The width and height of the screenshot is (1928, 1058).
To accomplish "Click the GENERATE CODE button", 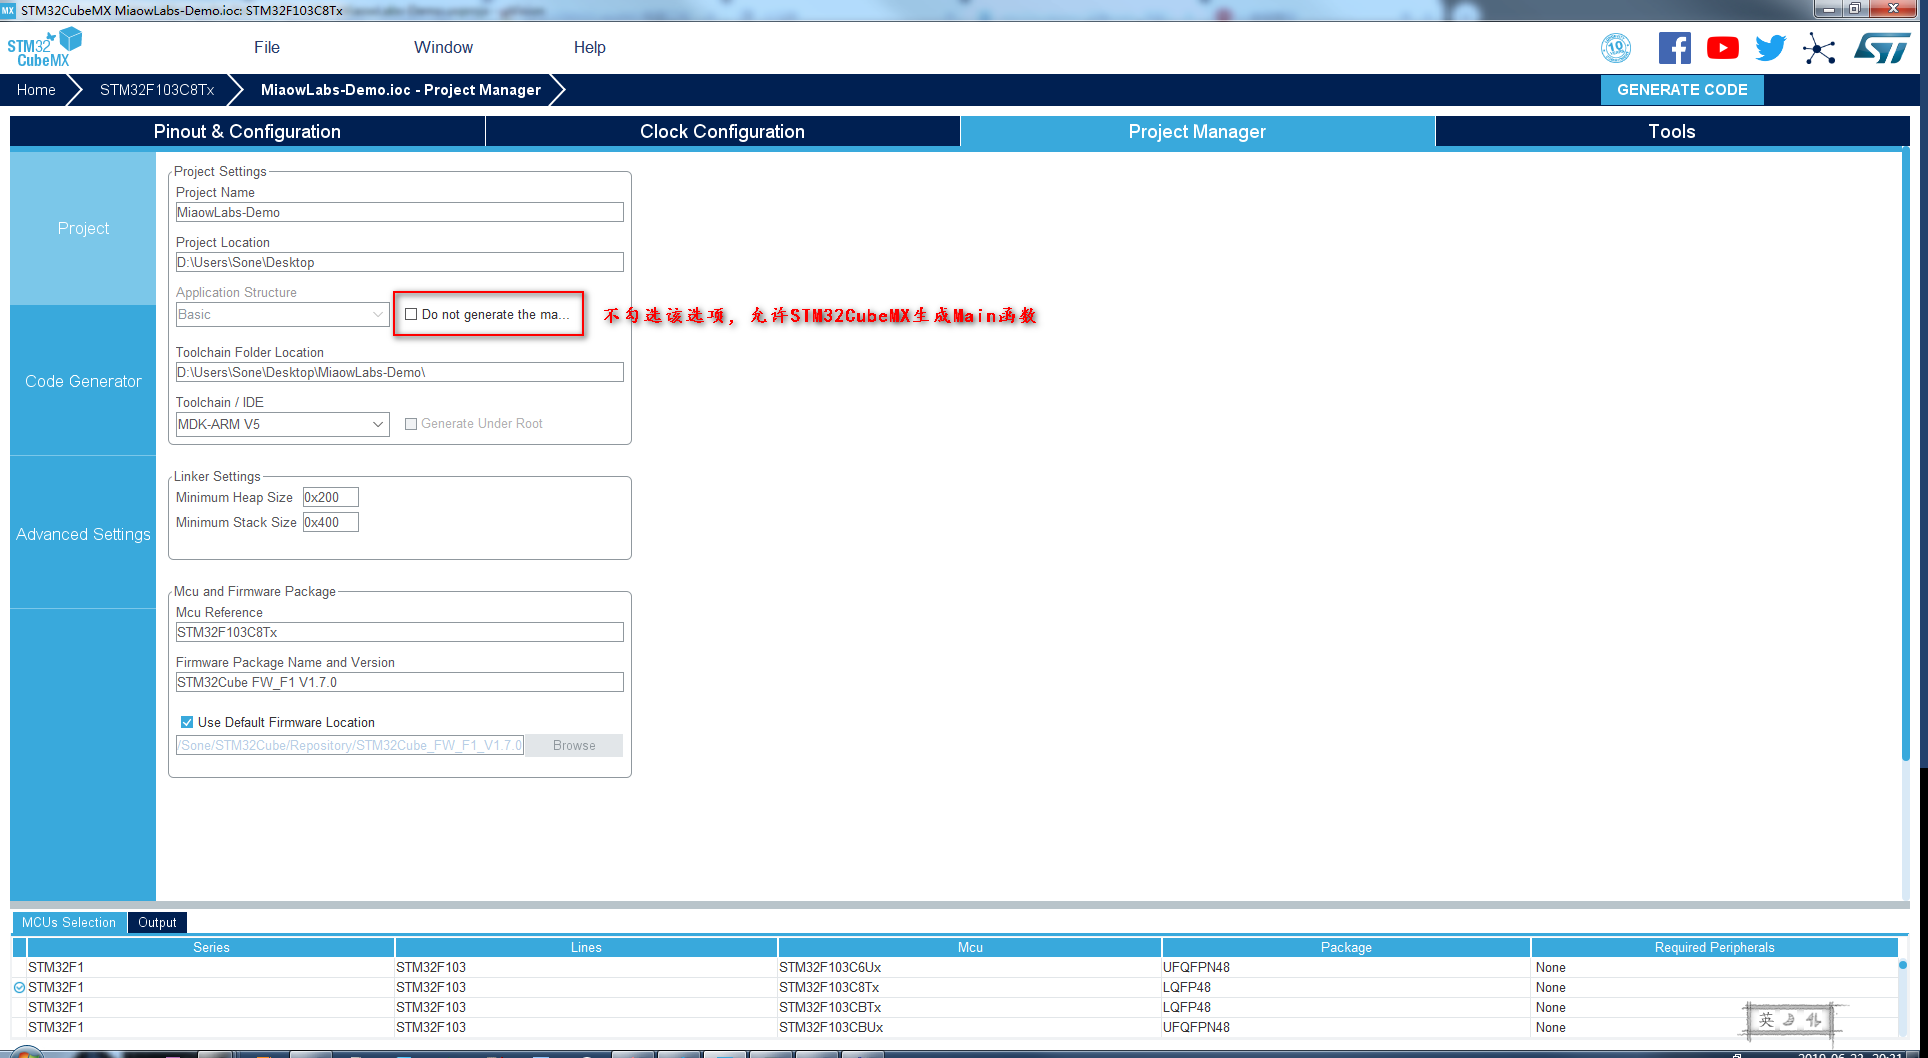I will tap(1682, 89).
